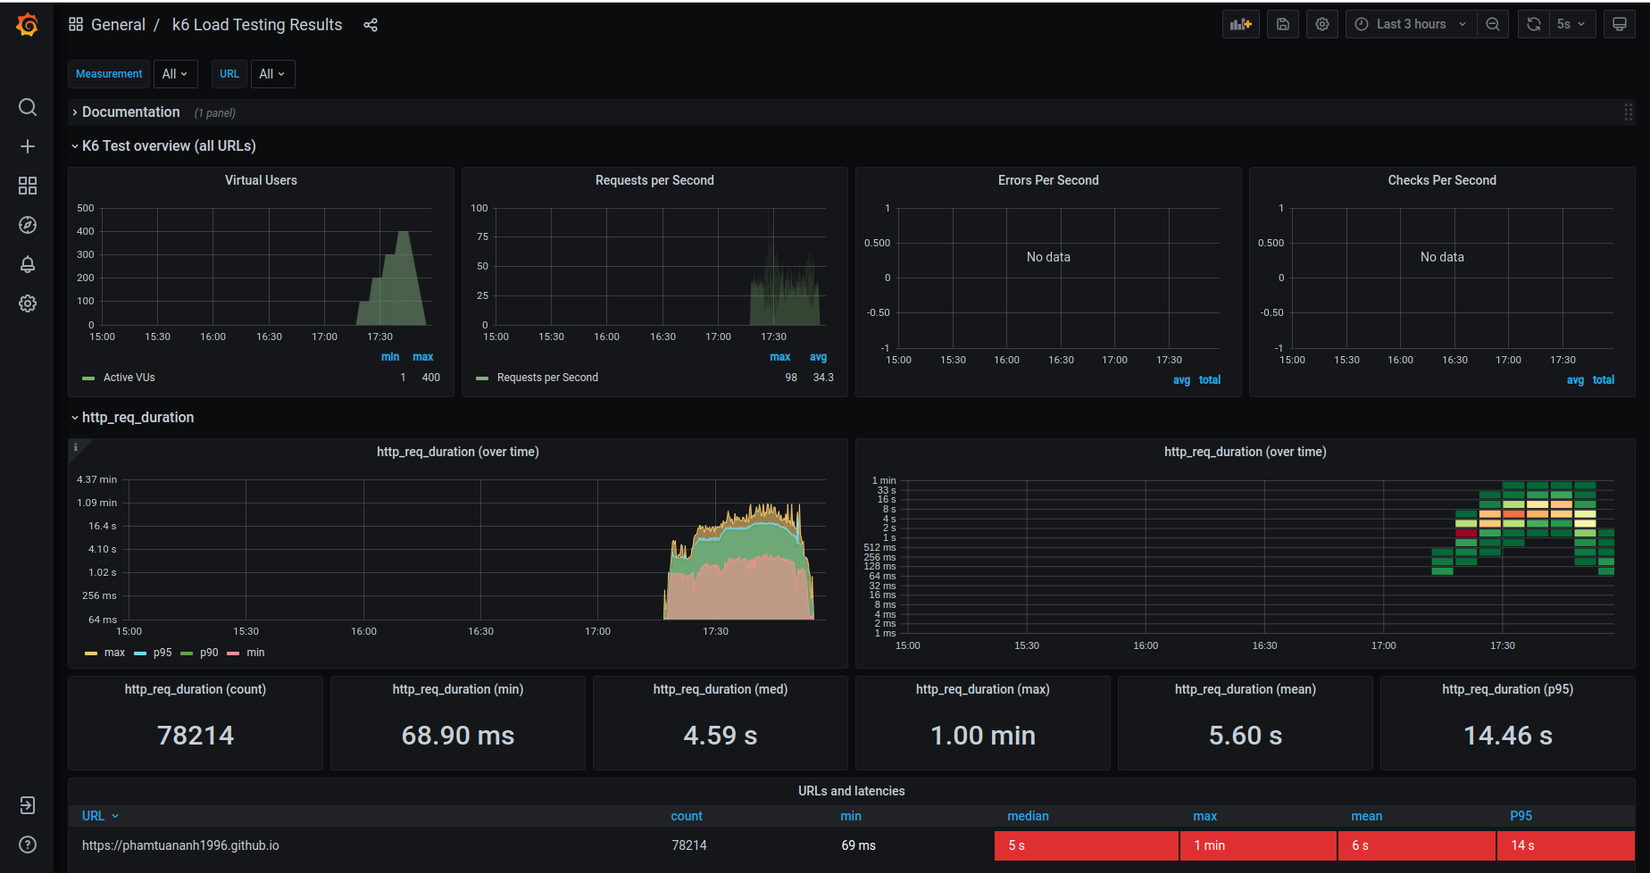Open the Last 3 hours time picker

1411,24
